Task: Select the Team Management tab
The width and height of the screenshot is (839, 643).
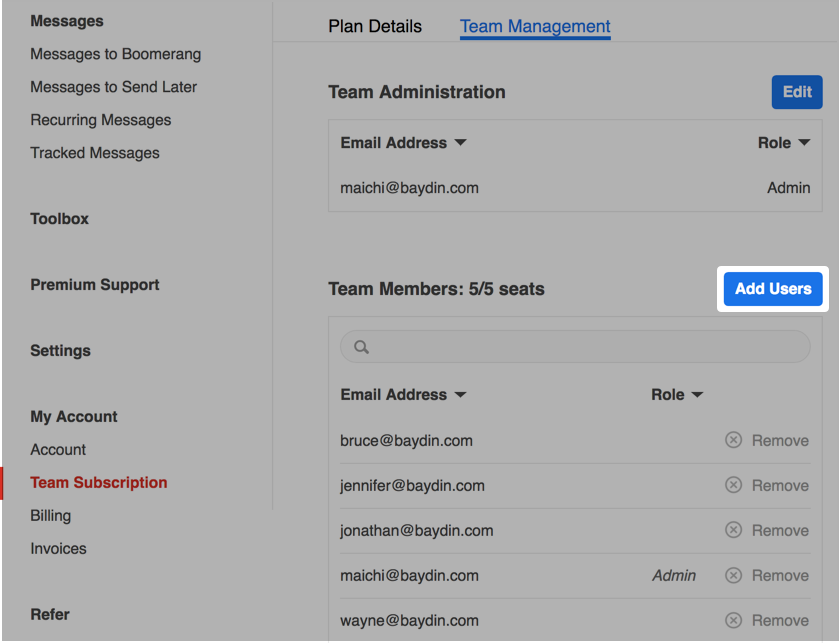Action: [x=535, y=27]
